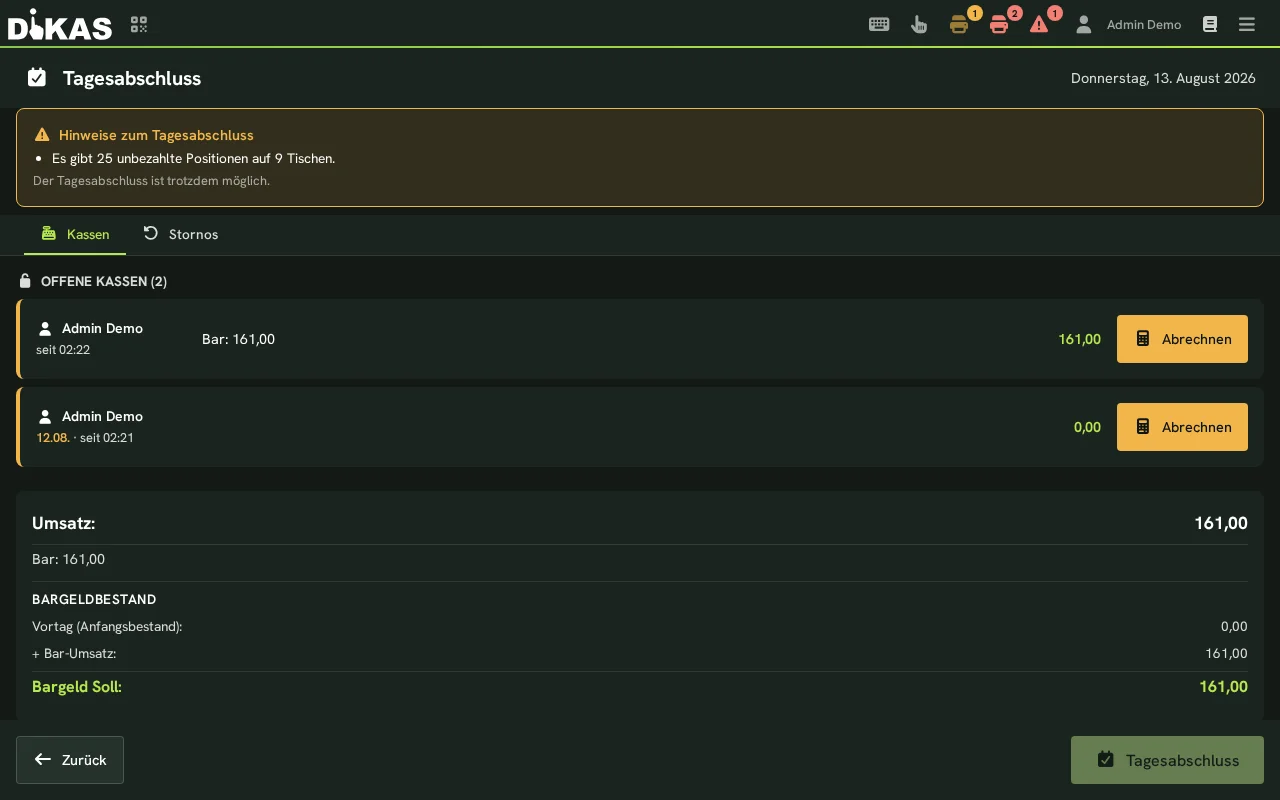Click the '+ Bar-Umsatz:' label

tap(74, 654)
